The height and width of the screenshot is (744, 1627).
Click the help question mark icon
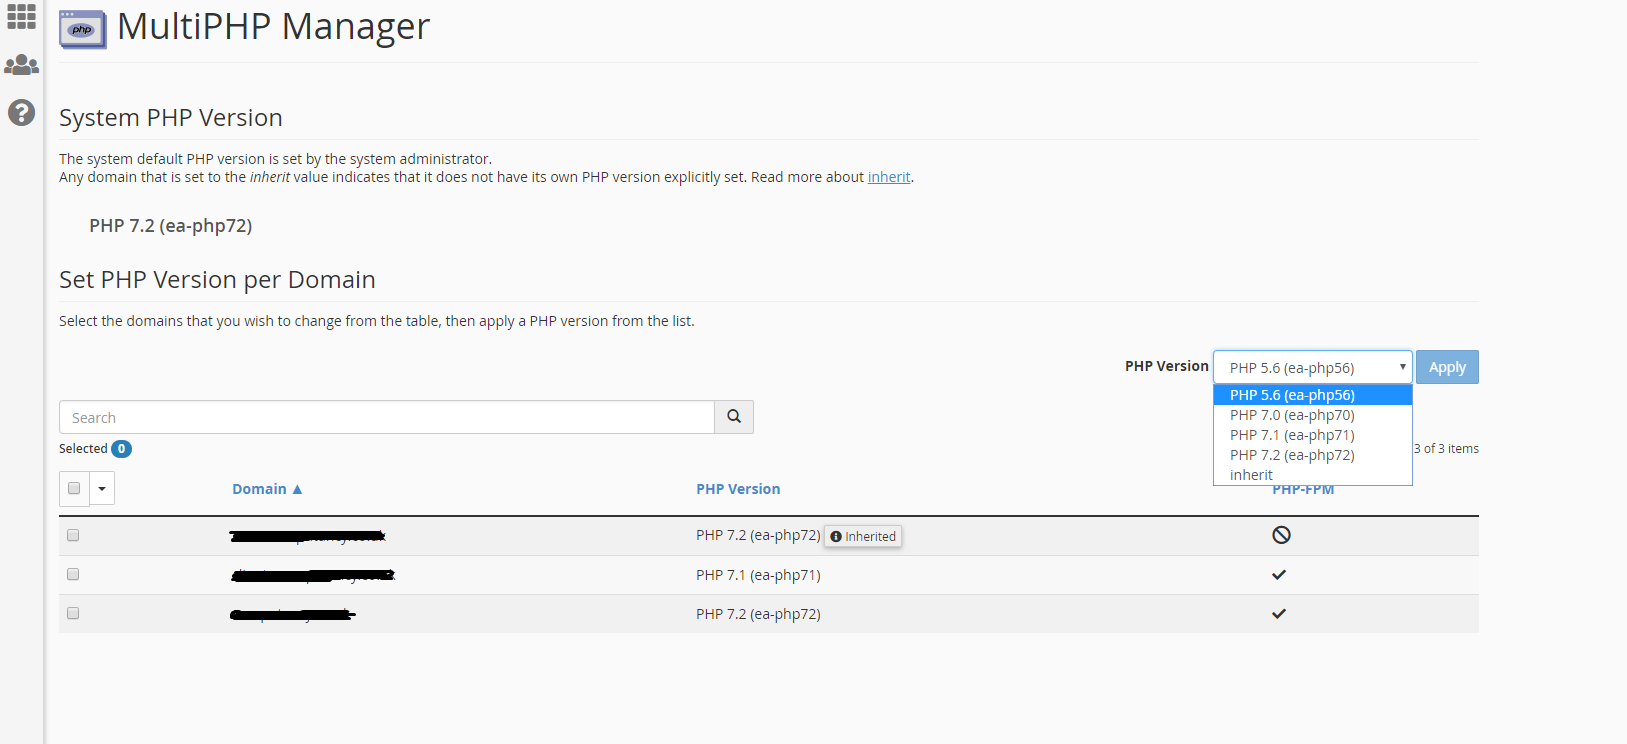(x=21, y=112)
